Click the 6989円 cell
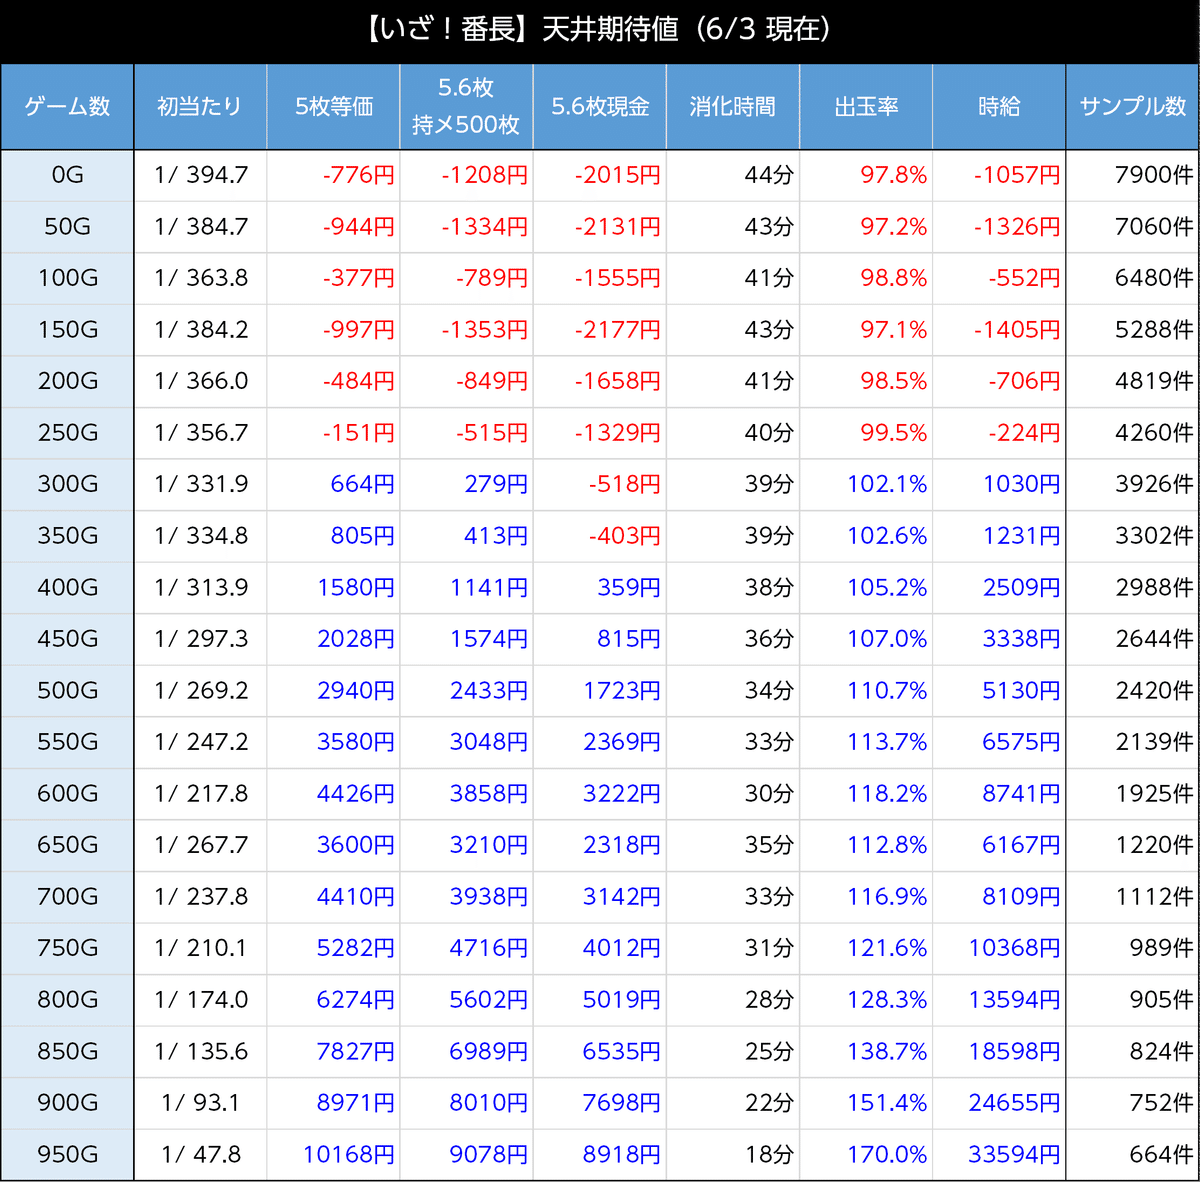The width and height of the screenshot is (1200, 1182). (x=466, y=1051)
